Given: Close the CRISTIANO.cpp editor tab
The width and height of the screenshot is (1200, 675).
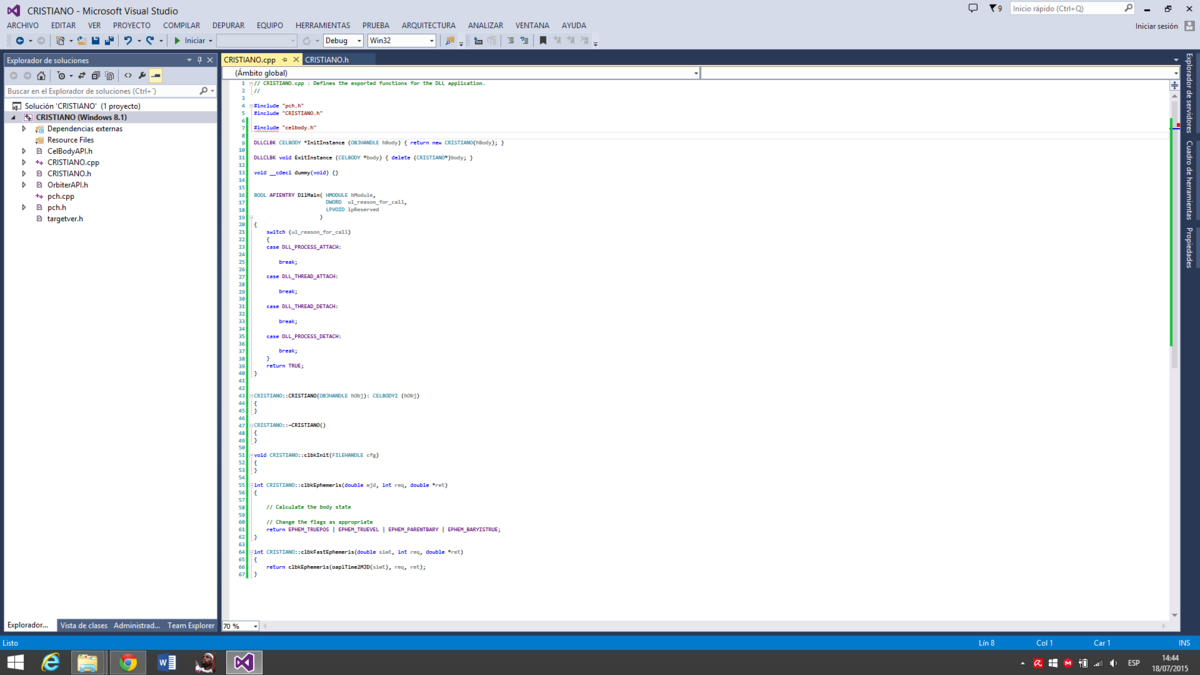Looking at the screenshot, I should (296, 60).
